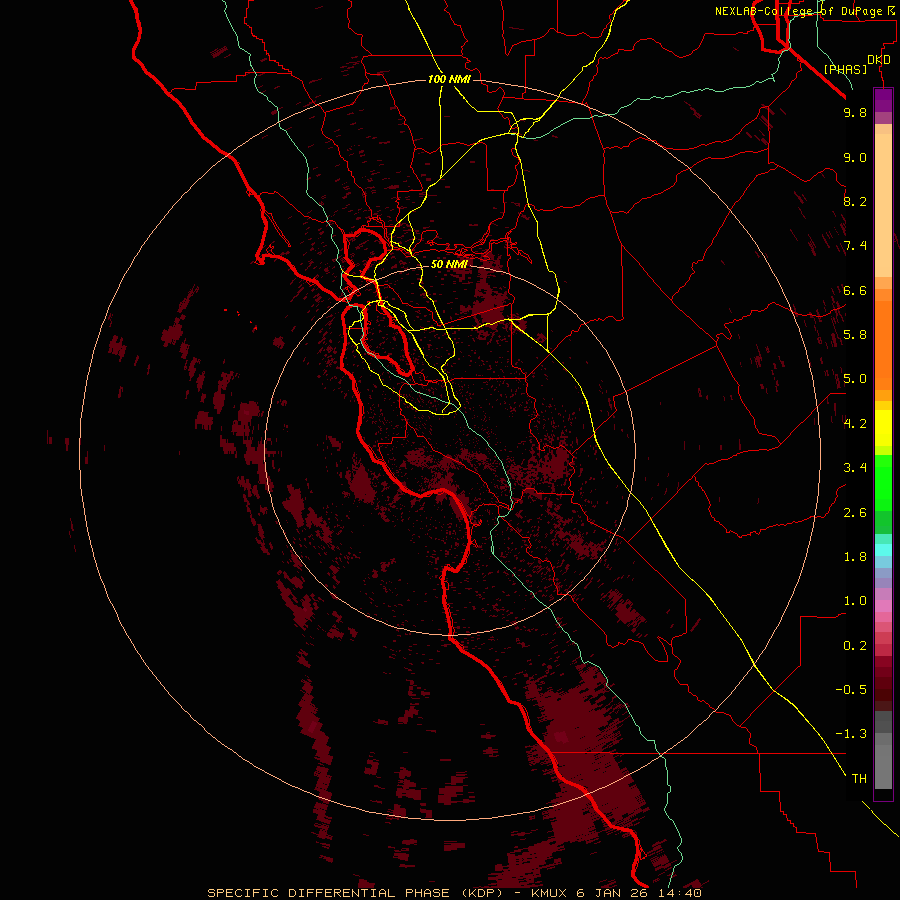This screenshot has height=900, width=900.
Task: Click the [PHAS] label near the legend
Action: coord(845,69)
